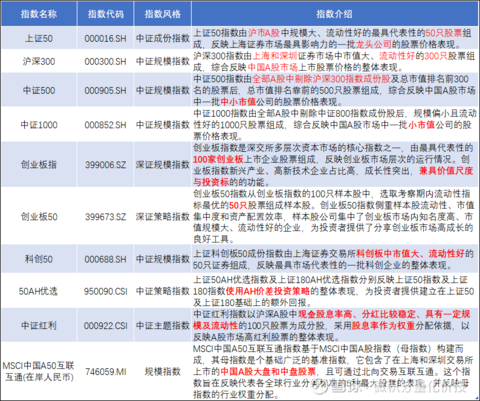Select the 创业板50 index name cell
Image resolution: width=480 pixels, height=401 pixels.
(39, 217)
